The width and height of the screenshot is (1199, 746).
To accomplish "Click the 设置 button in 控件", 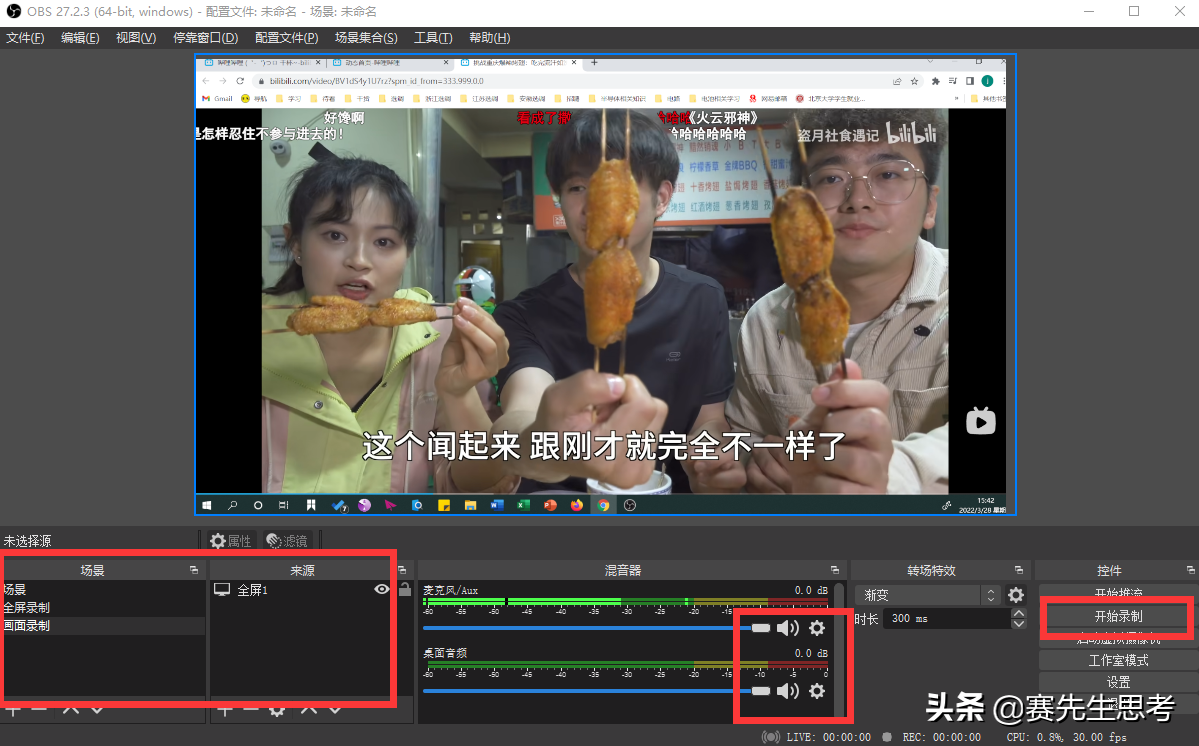I will pos(1118,682).
